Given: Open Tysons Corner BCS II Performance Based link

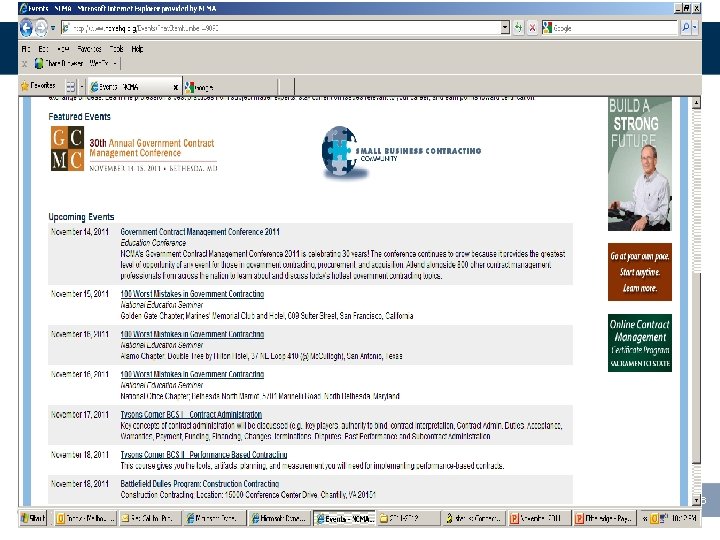Looking at the screenshot, I should (x=203, y=454).
